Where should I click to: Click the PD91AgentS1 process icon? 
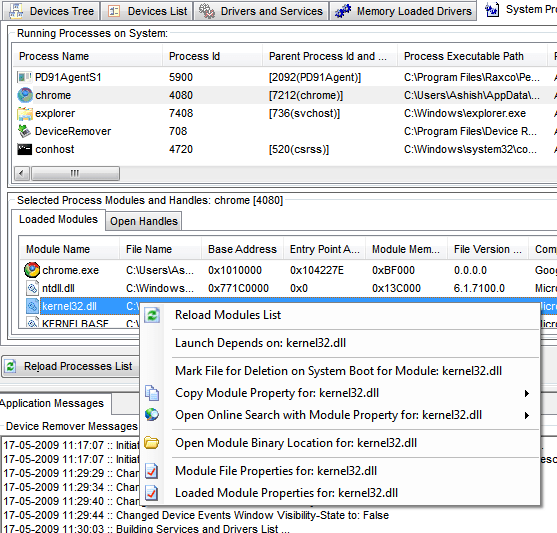click(25, 77)
